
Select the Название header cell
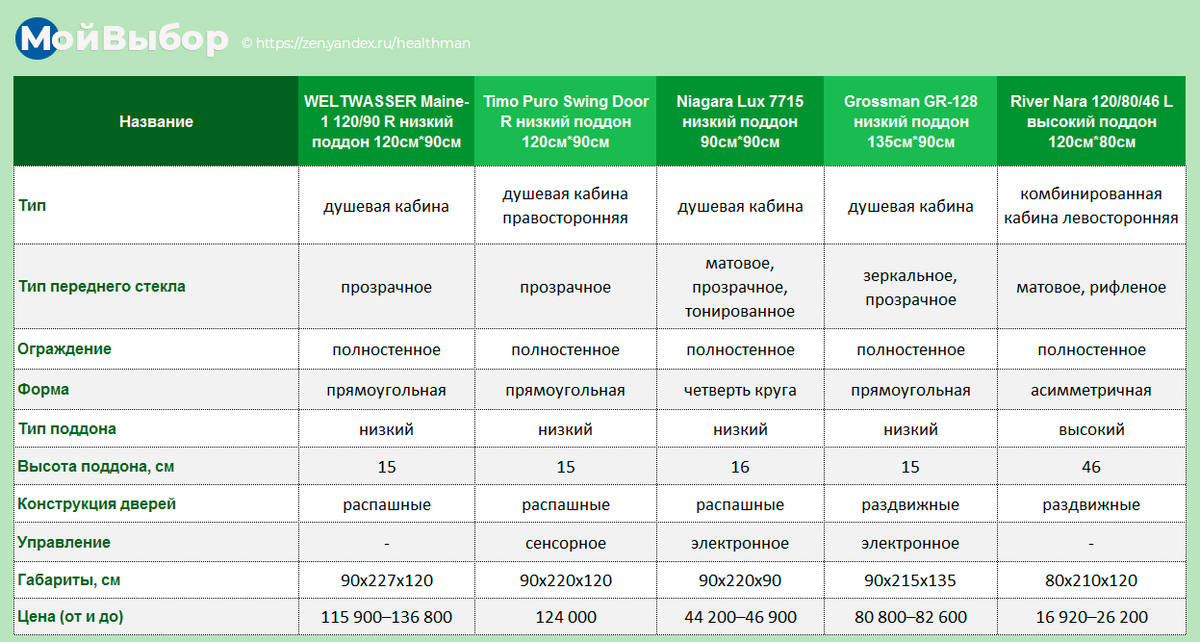[156, 121]
